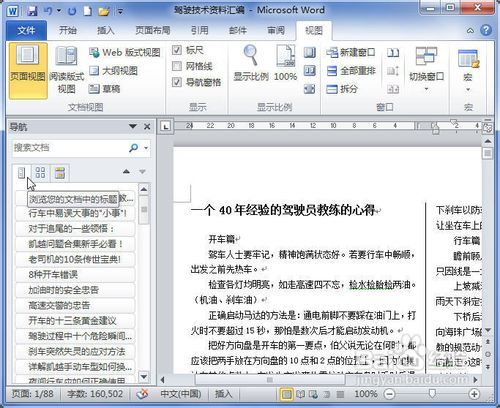Open the undo history dropdown arrow

[x=59, y=11]
